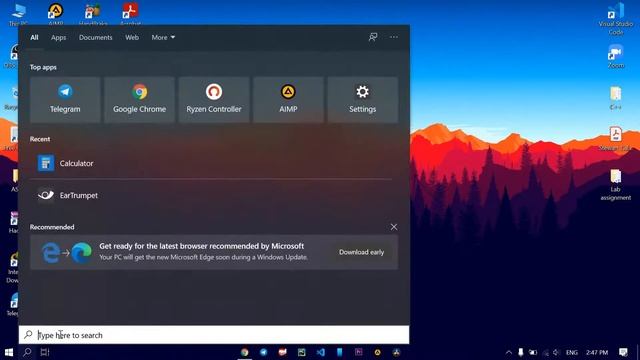
Task: Select the AIMP desktop shortcut
Action: click(x=56, y=13)
